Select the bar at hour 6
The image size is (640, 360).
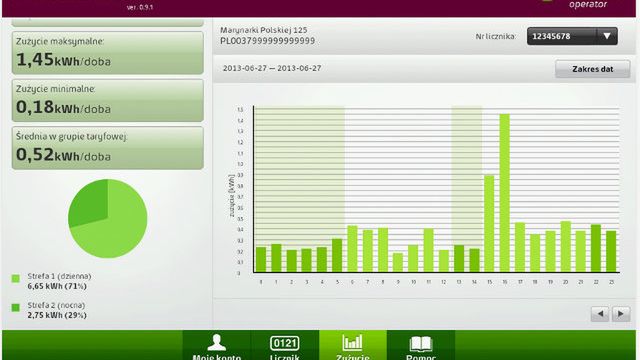352,249
